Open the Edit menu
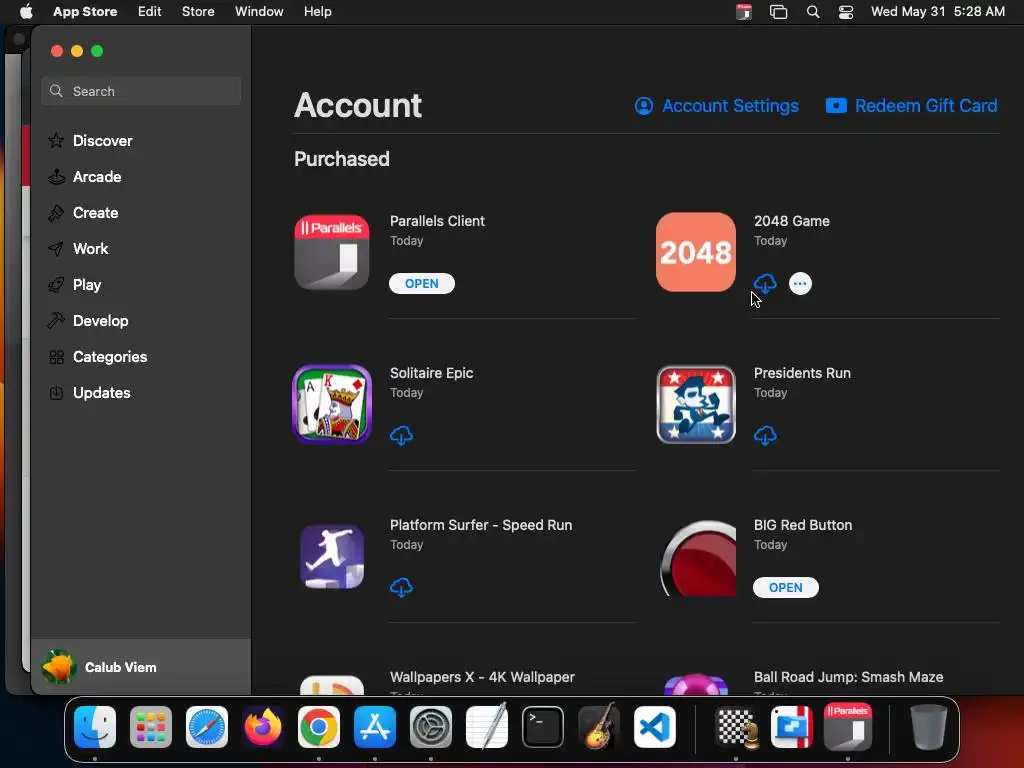Screen dimensions: 1024x768 [150, 12]
